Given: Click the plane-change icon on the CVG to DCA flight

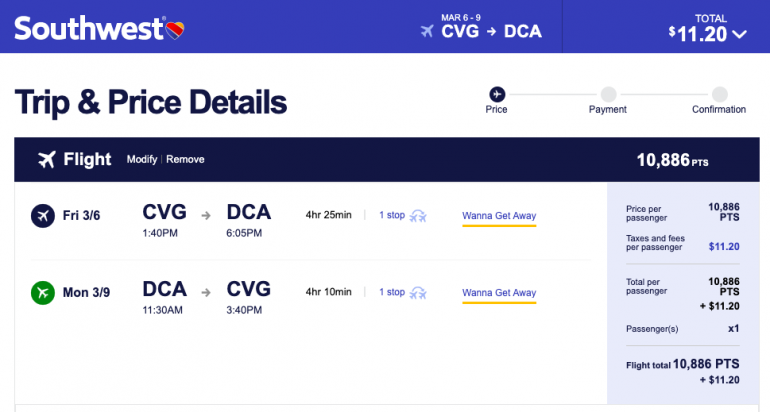Looking at the screenshot, I should click(x=419, y=215).
